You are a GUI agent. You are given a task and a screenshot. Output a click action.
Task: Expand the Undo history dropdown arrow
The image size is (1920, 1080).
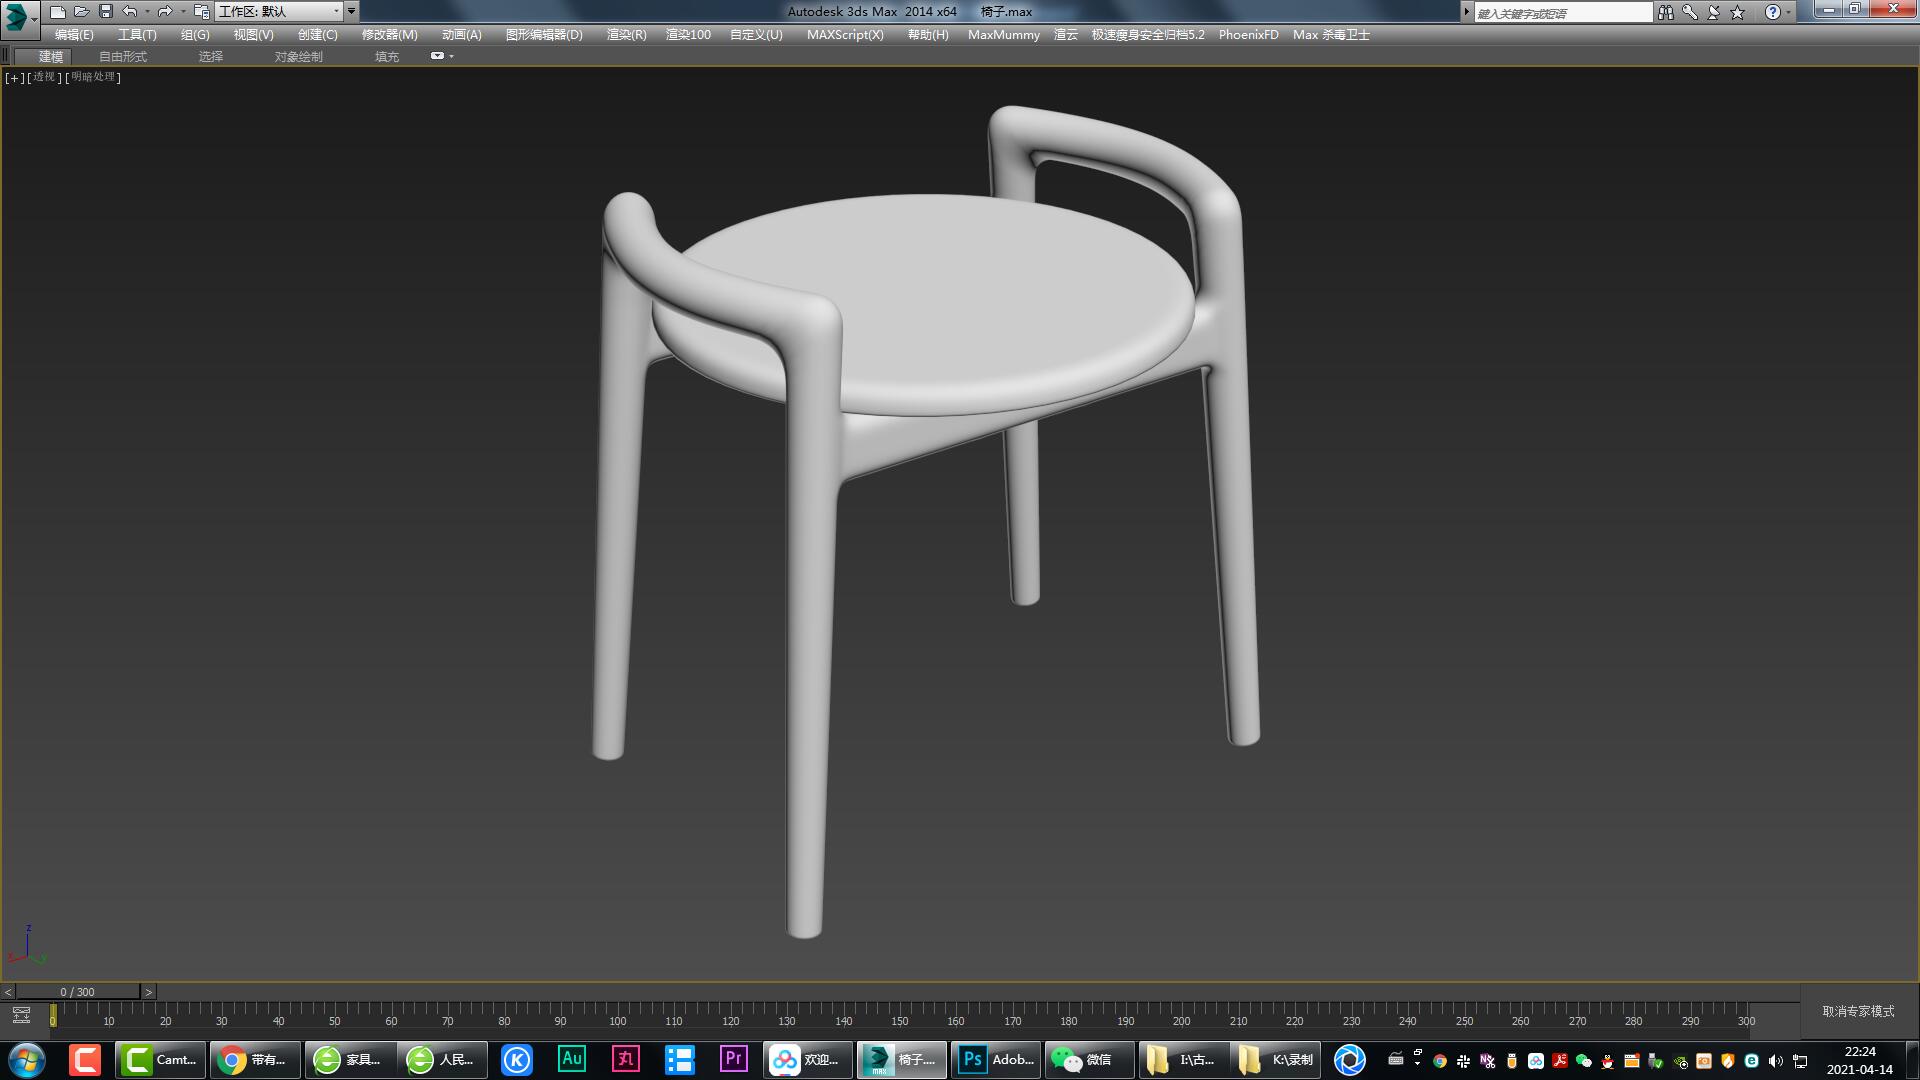point(146,11)
